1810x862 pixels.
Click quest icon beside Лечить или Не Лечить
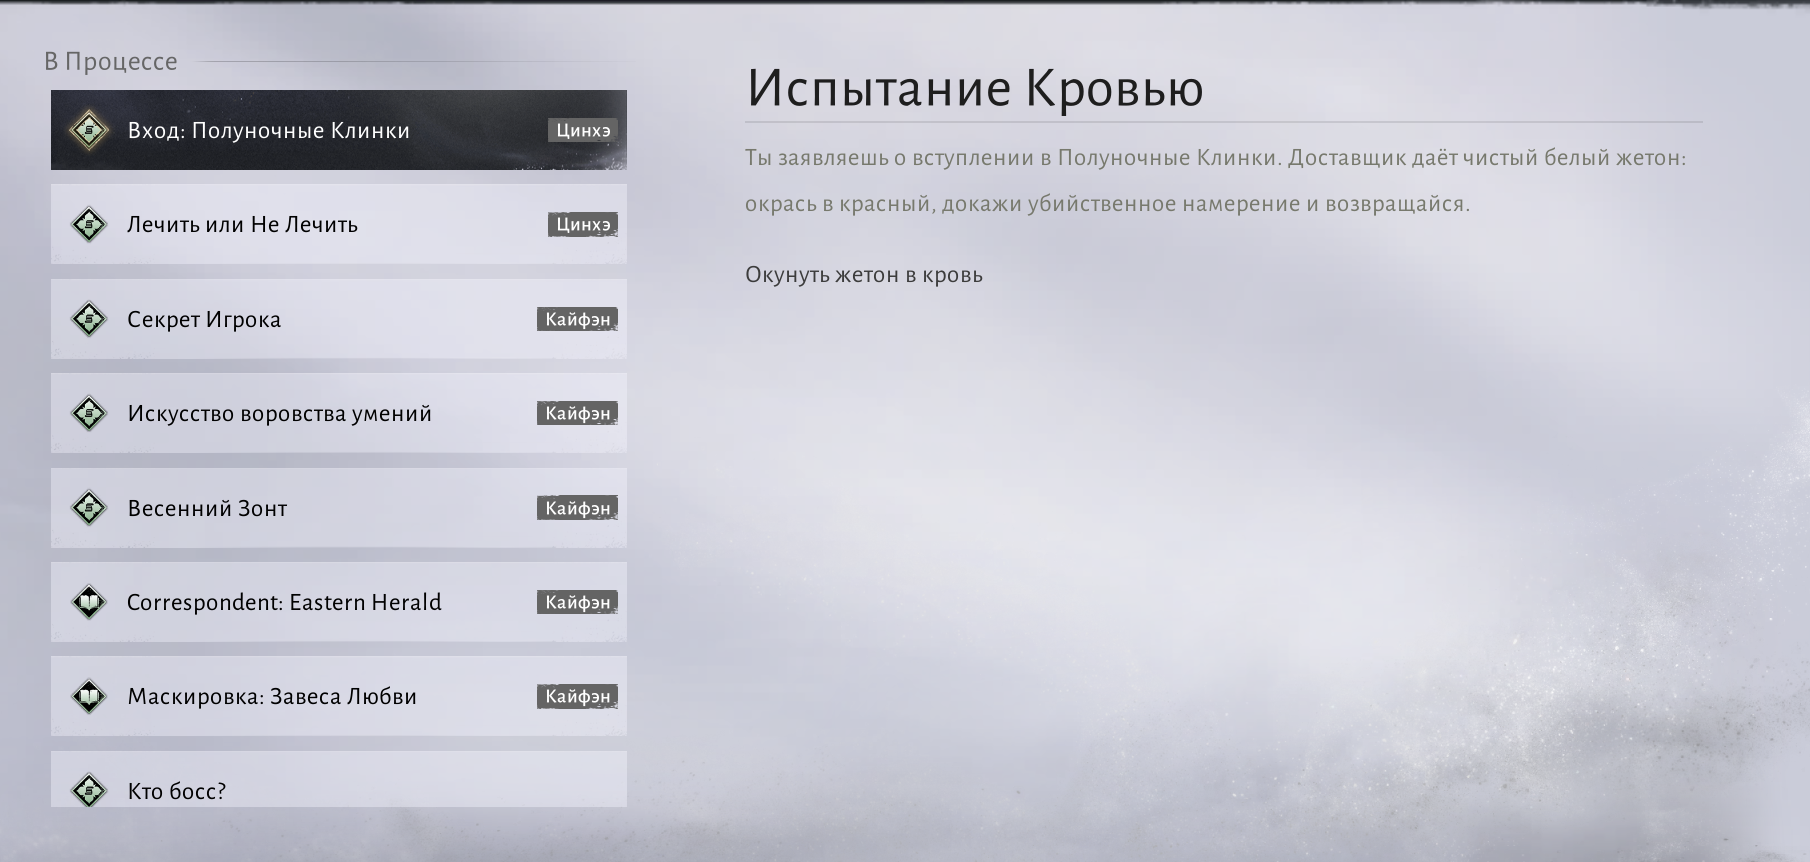tap(89, 224)
